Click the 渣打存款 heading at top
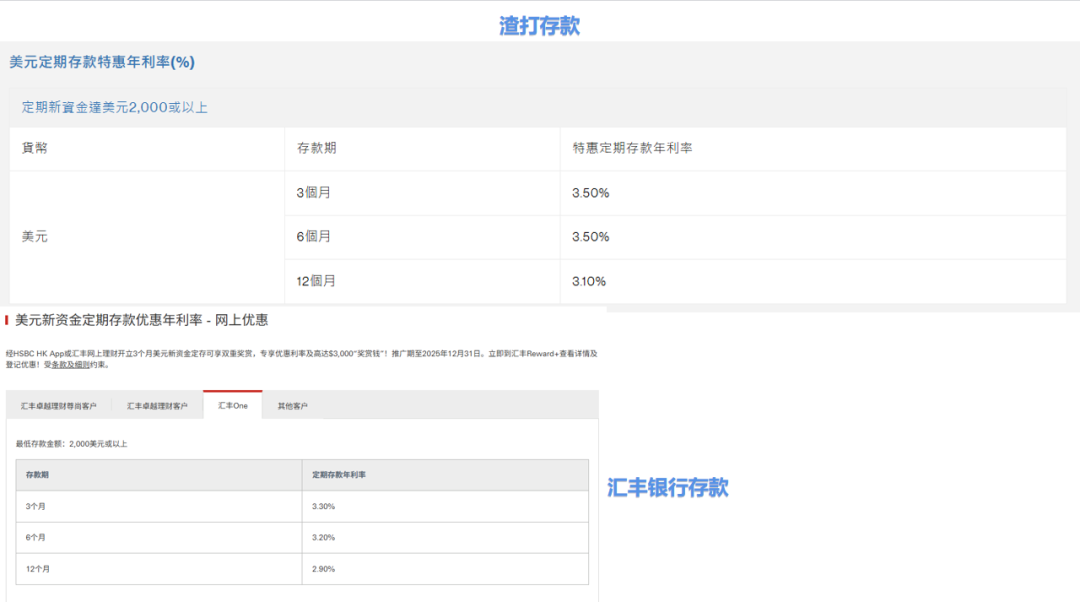The height and width of the screenshot is (602, 1080). [539, 26]
